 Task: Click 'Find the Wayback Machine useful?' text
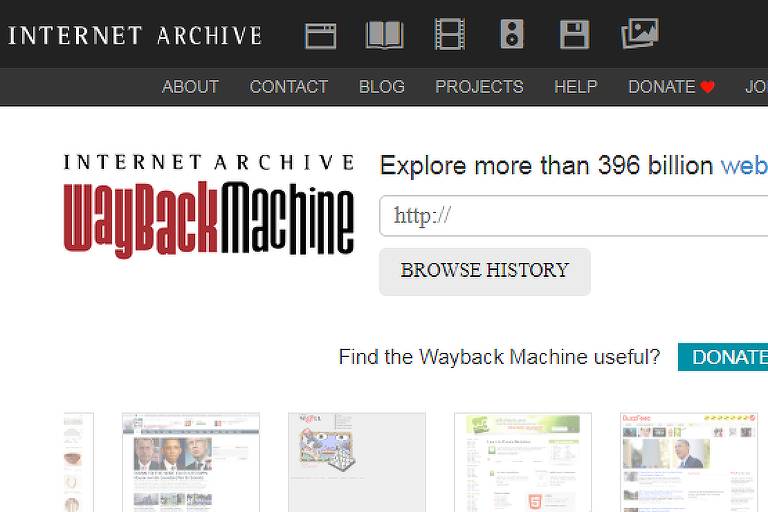pyautogui.click(x=499, y=357)
